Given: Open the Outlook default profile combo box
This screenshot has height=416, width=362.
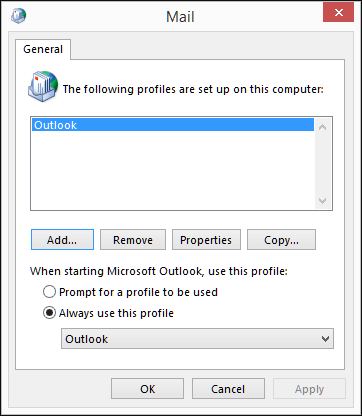Looking at the screenshot, I should [197, 339].
